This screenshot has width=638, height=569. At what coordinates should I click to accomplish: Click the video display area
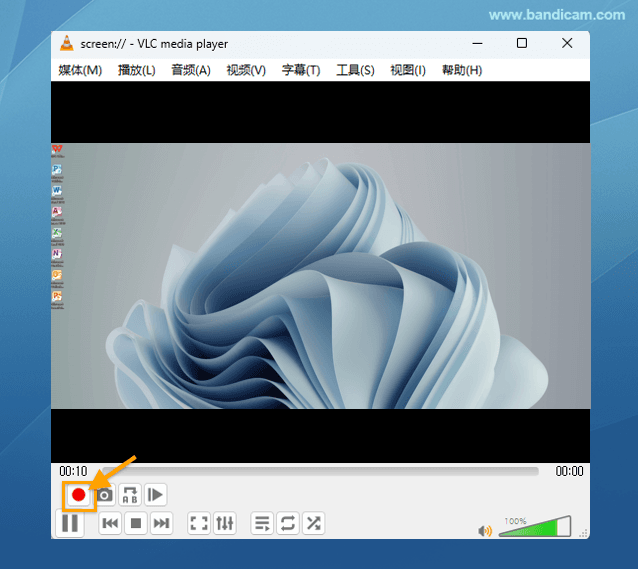click(320, 272)
